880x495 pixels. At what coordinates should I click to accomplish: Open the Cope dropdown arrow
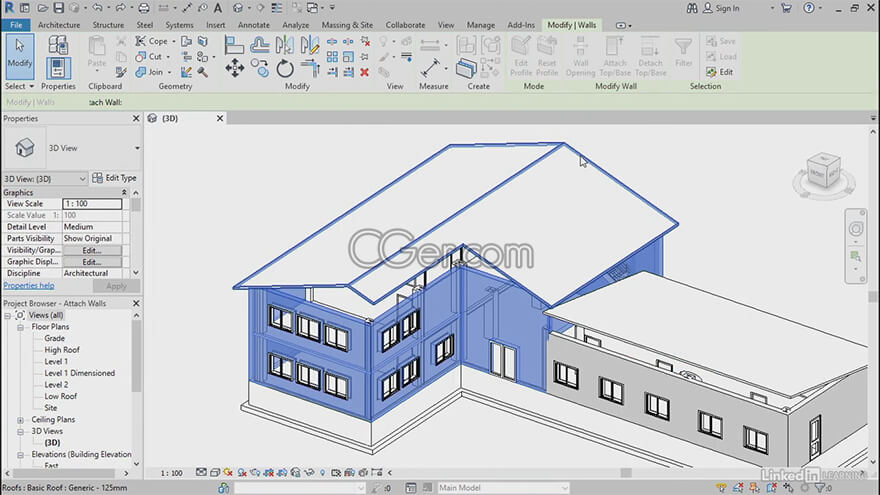(173, 42)
